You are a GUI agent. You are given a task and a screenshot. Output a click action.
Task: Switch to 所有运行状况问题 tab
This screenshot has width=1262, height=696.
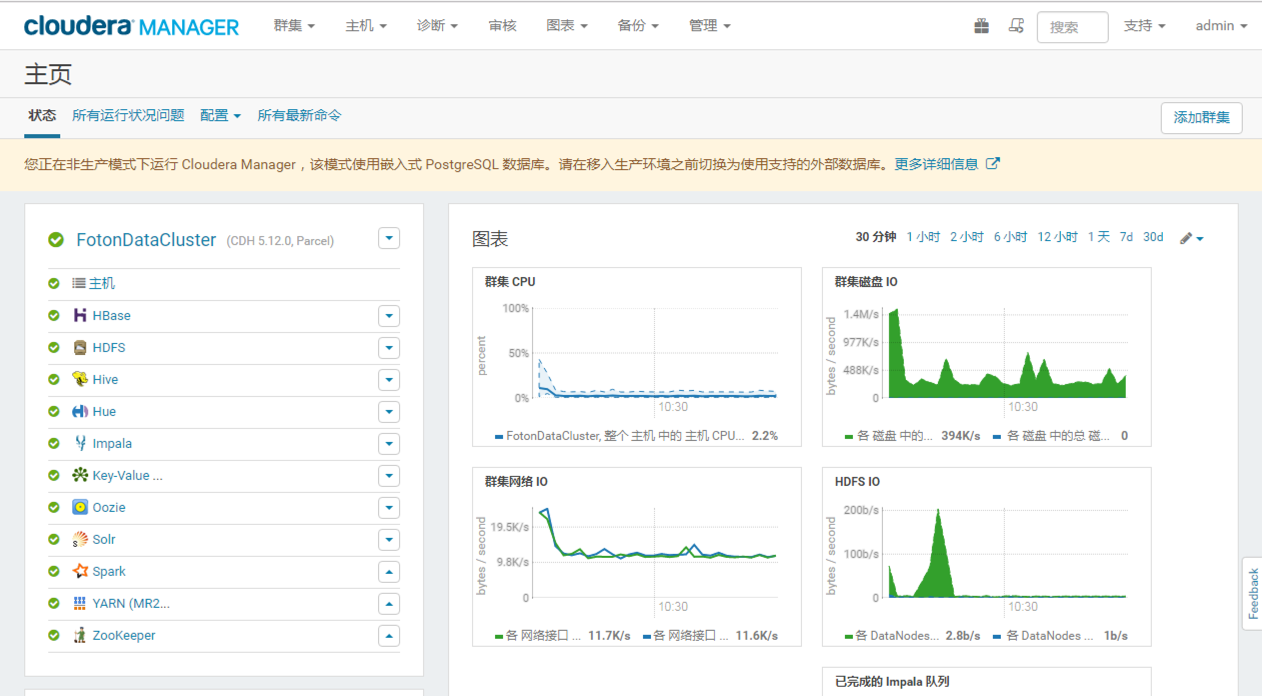click(x=128, y=115)
